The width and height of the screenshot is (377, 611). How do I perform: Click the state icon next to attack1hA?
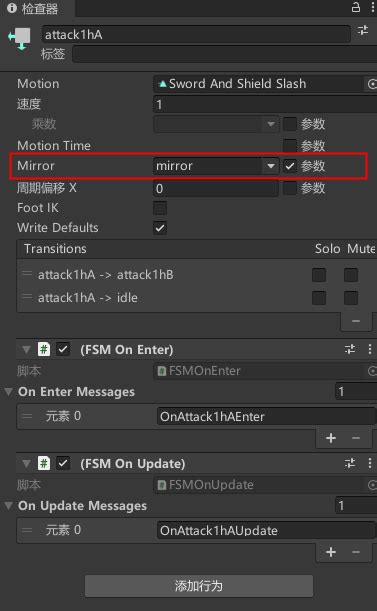pyautogui.click(x=20, y=39)
